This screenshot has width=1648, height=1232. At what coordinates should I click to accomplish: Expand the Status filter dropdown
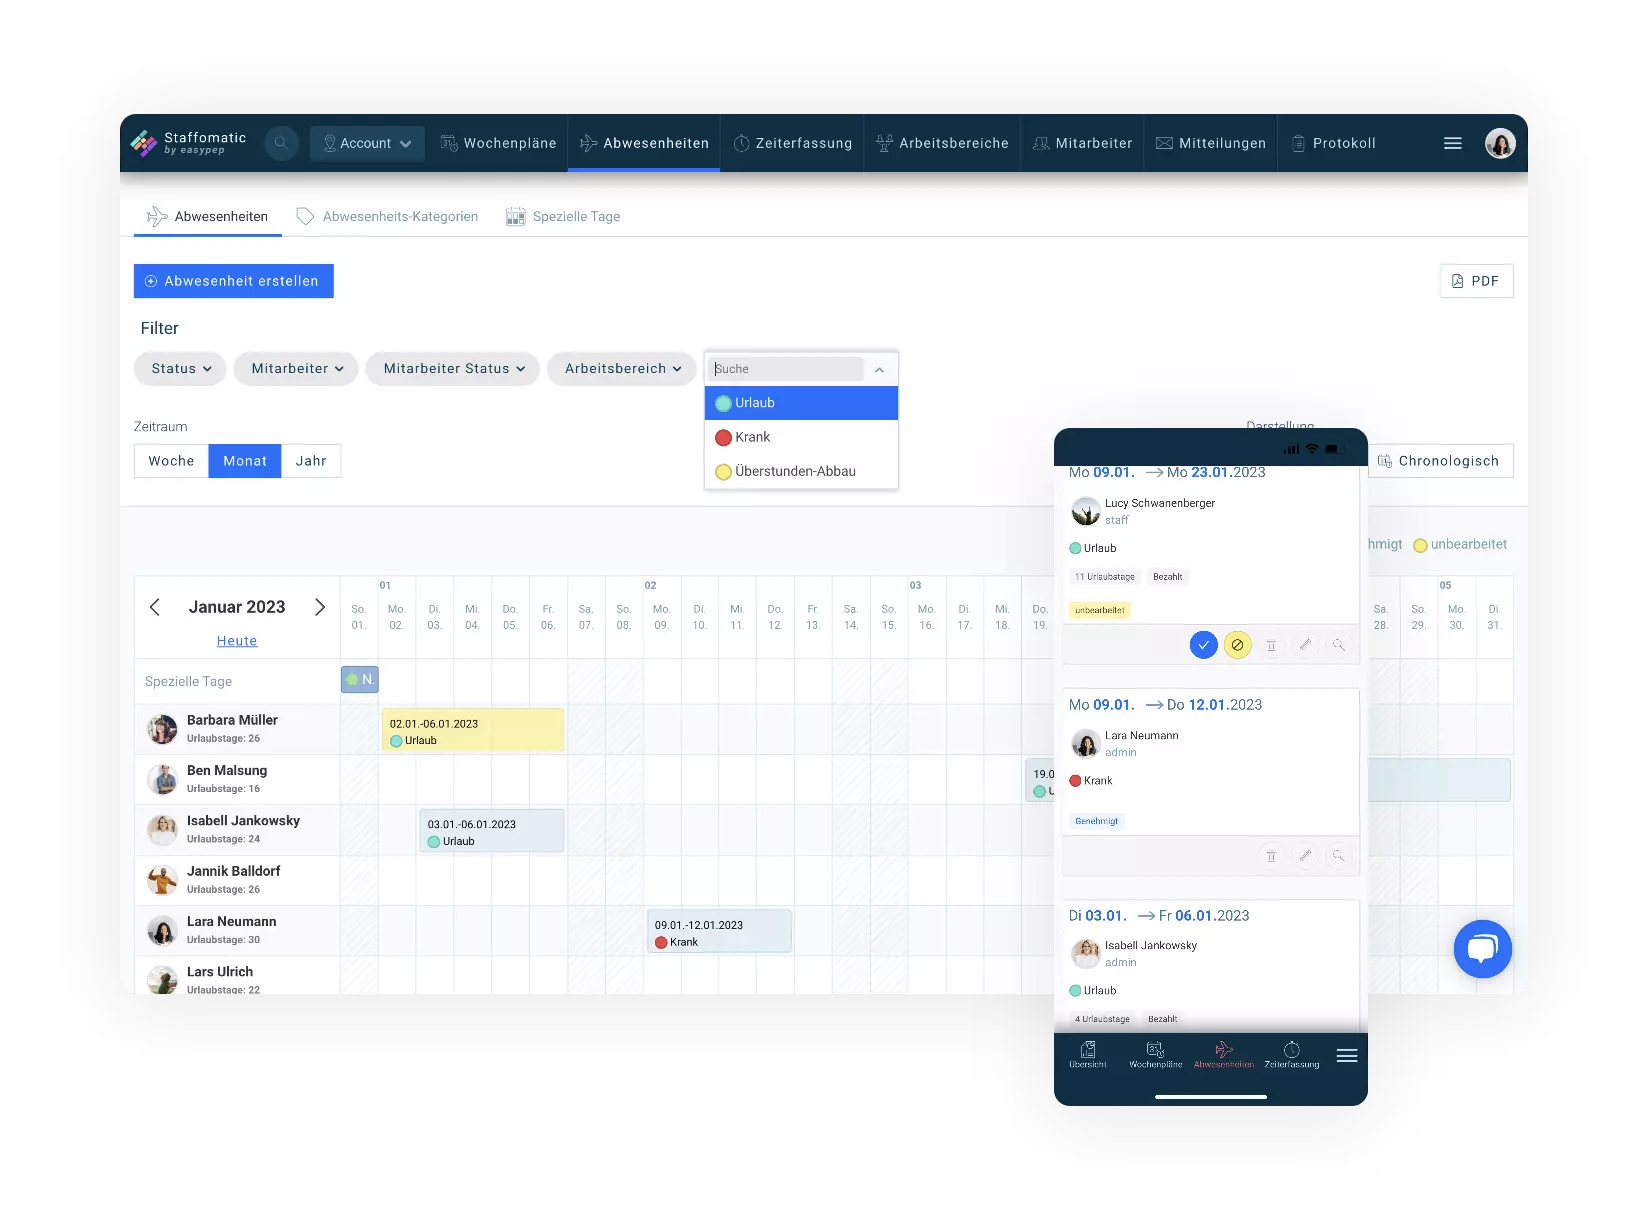(x=181, y=369)
